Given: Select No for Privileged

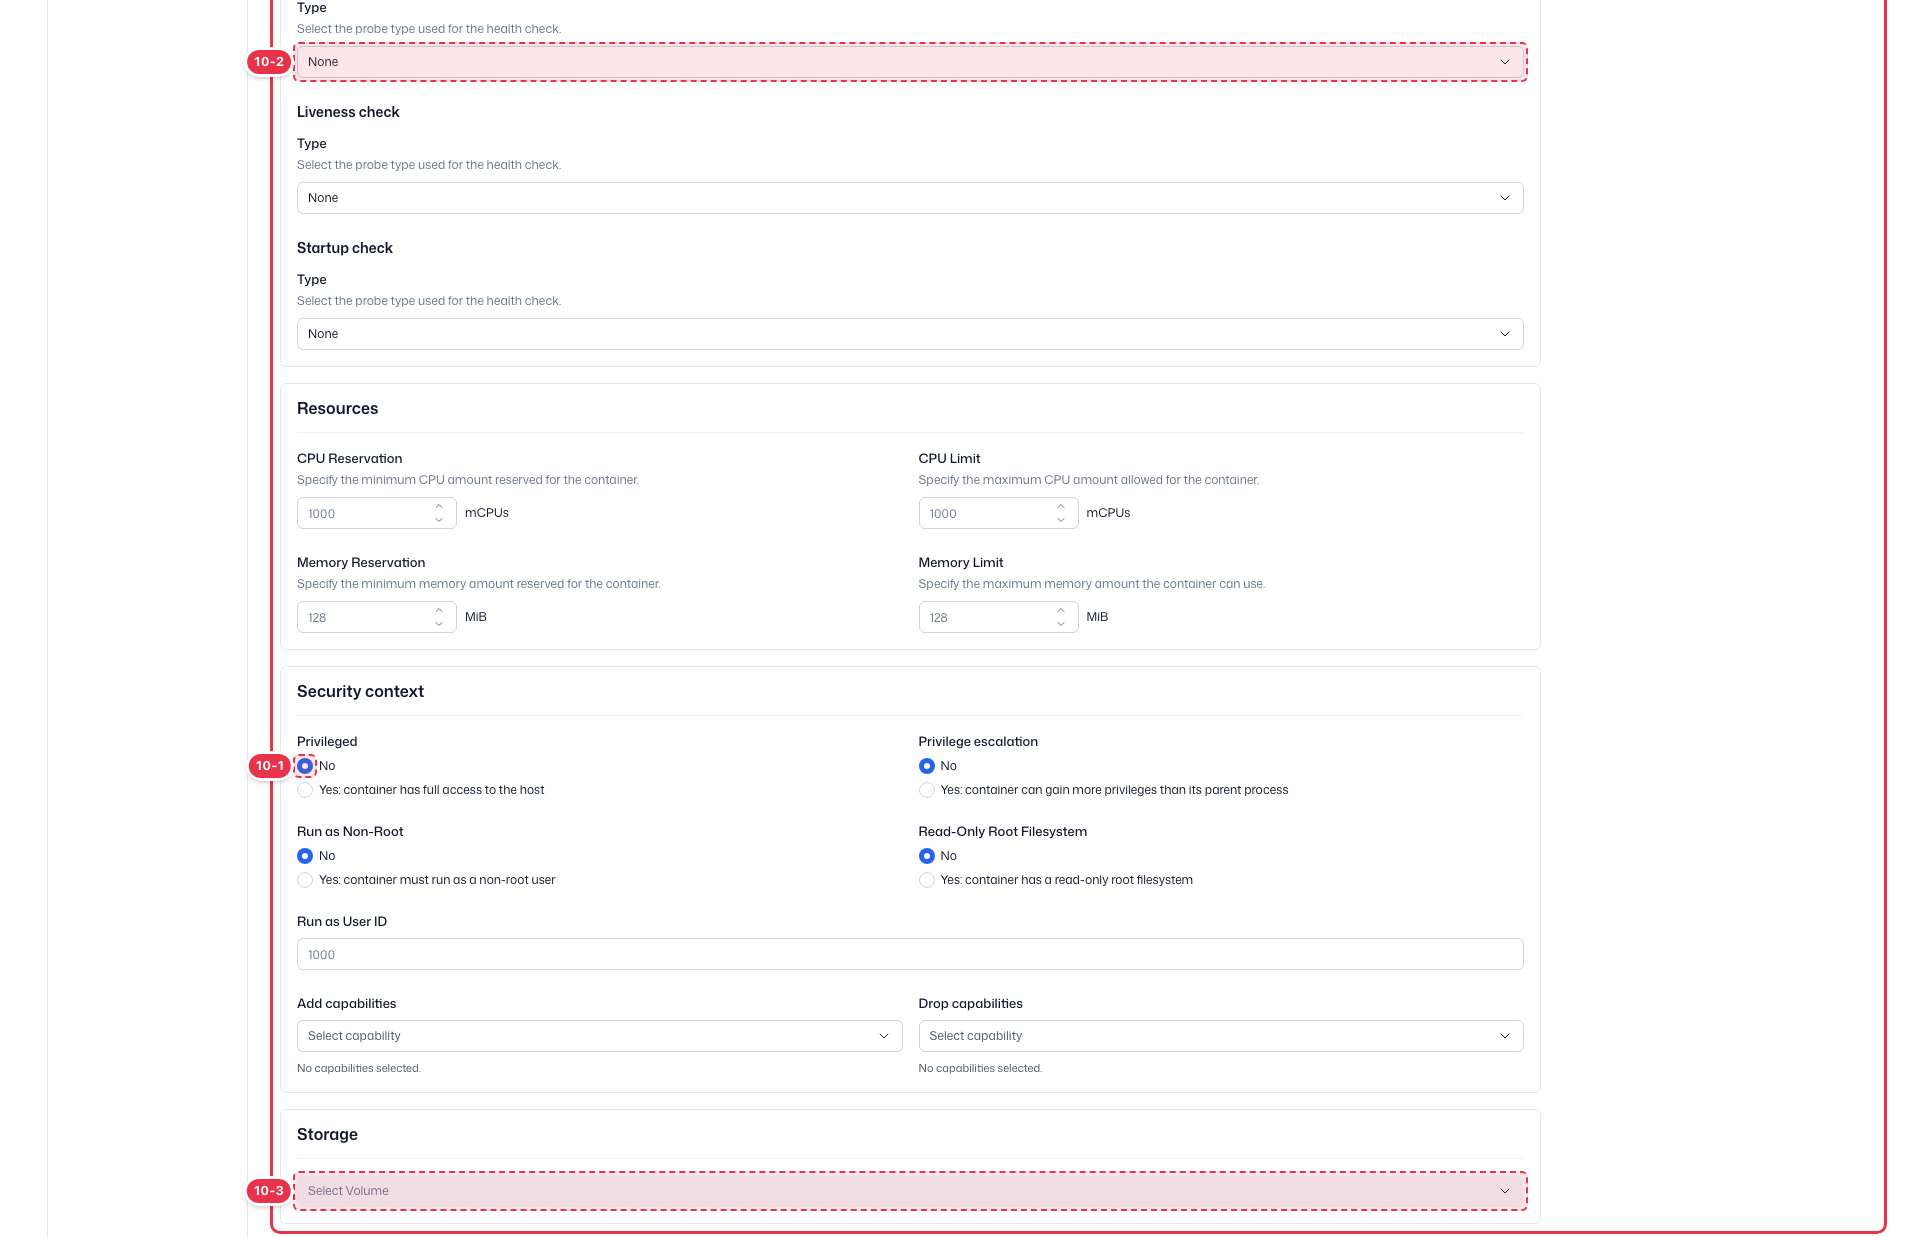Looking at the screenshot, I should pos(305,766).
